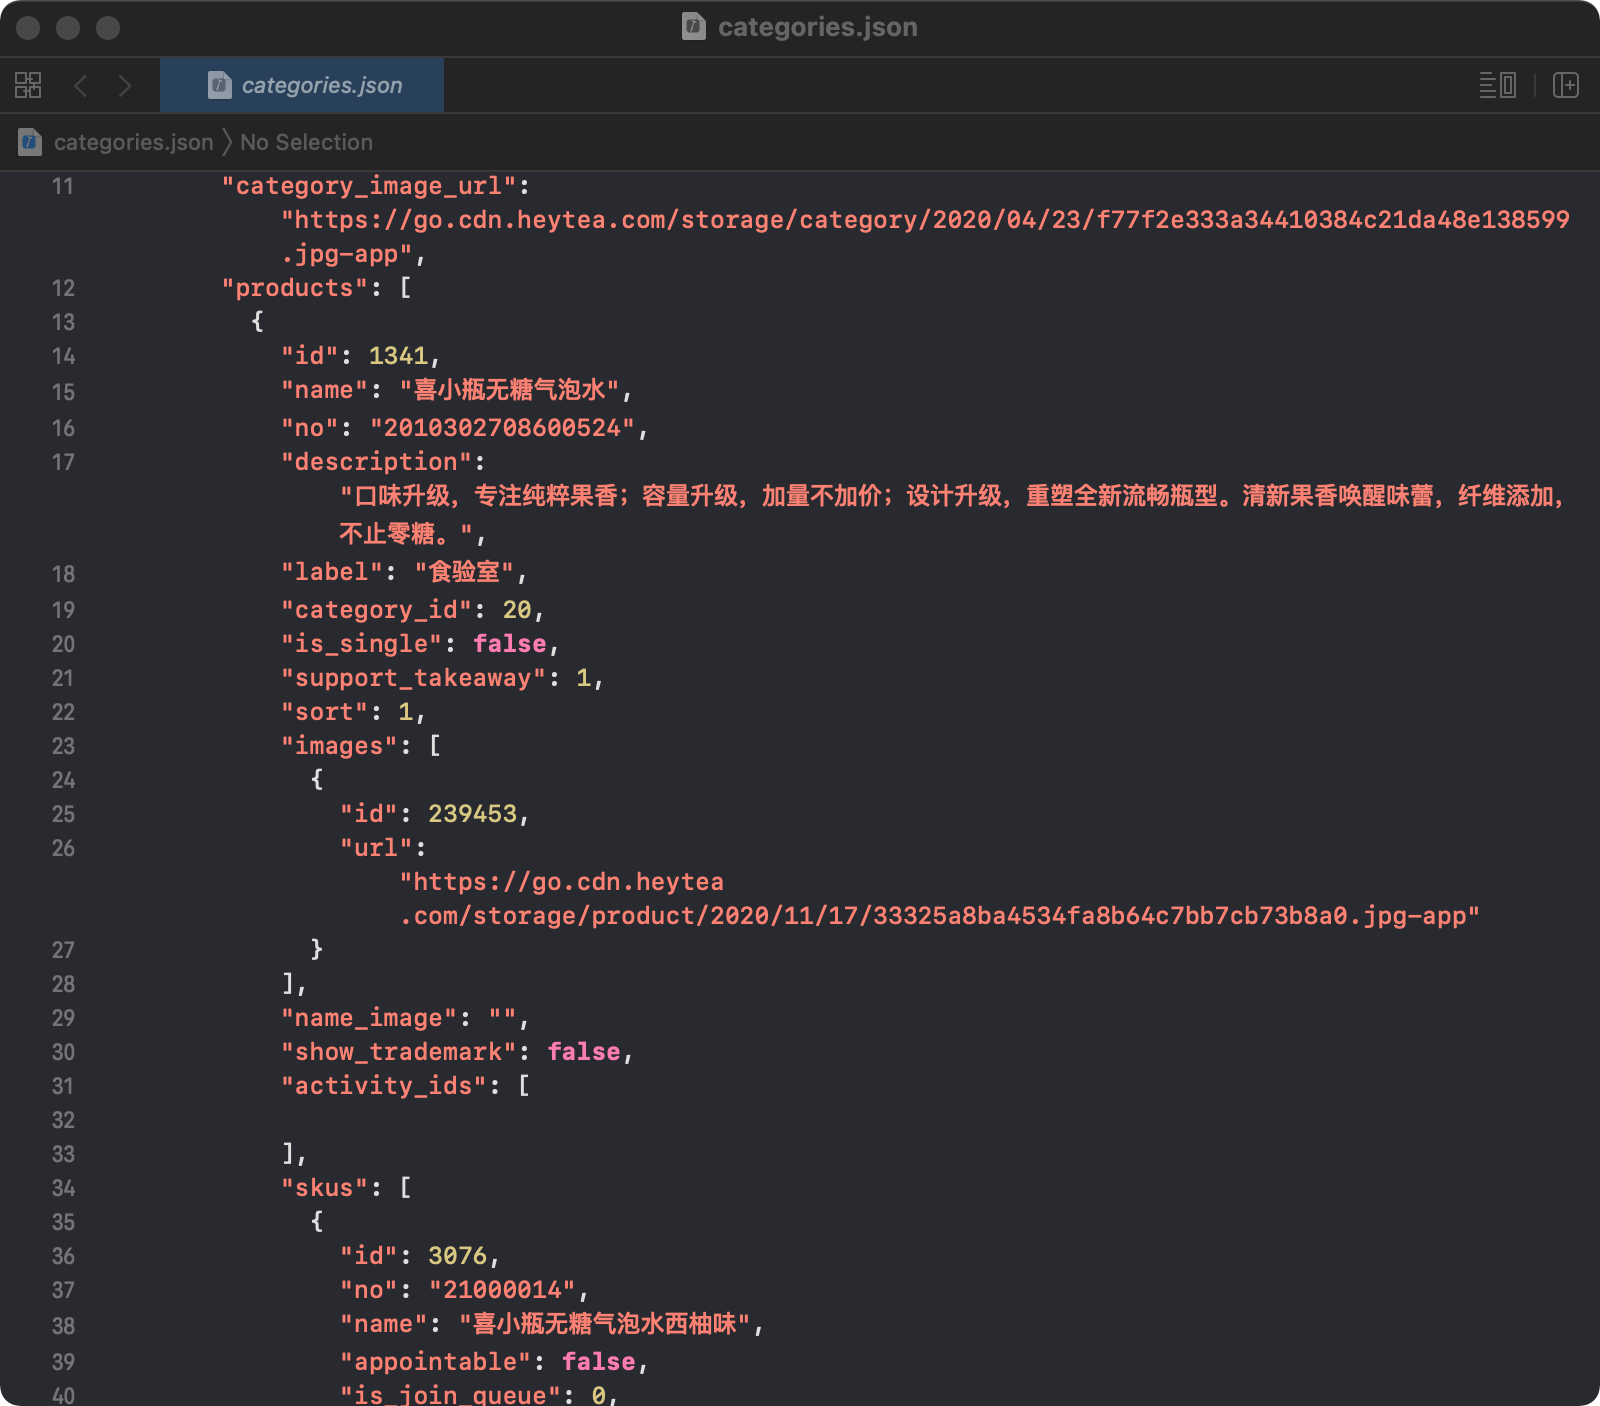Click the category_id value 20

[x=517, y=610]
